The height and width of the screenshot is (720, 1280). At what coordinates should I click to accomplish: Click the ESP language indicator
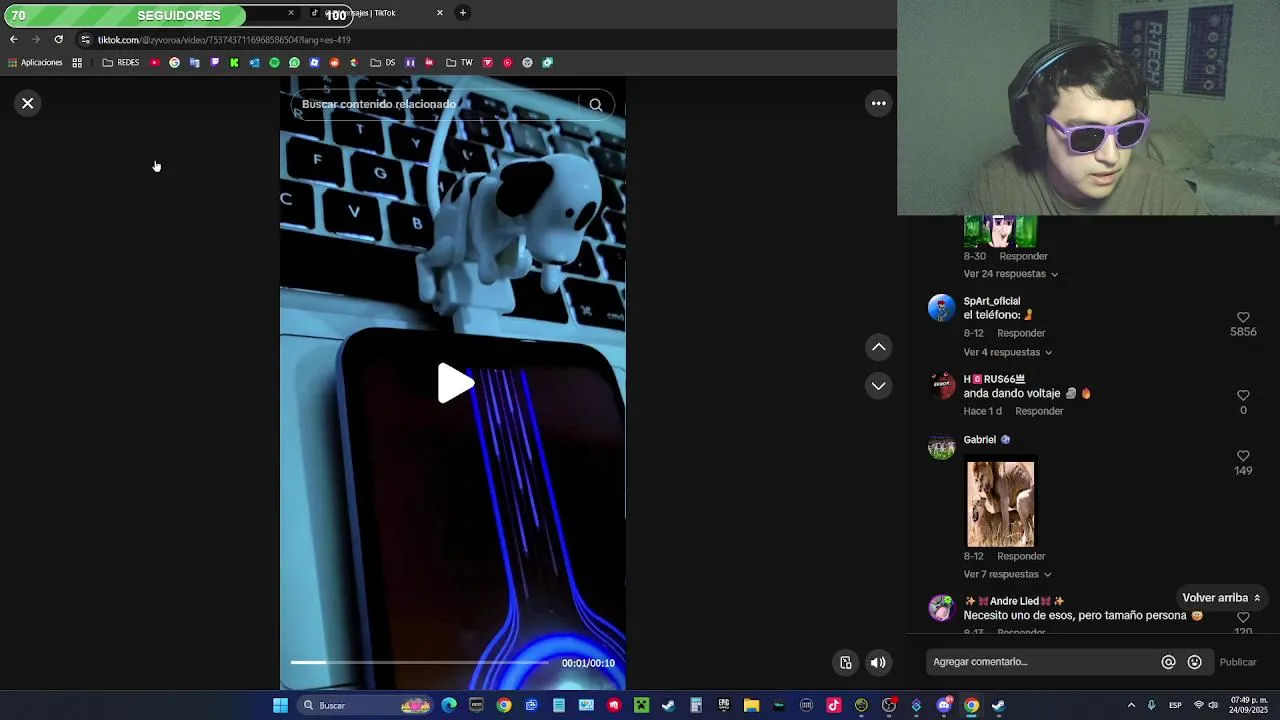[1175, 705]
